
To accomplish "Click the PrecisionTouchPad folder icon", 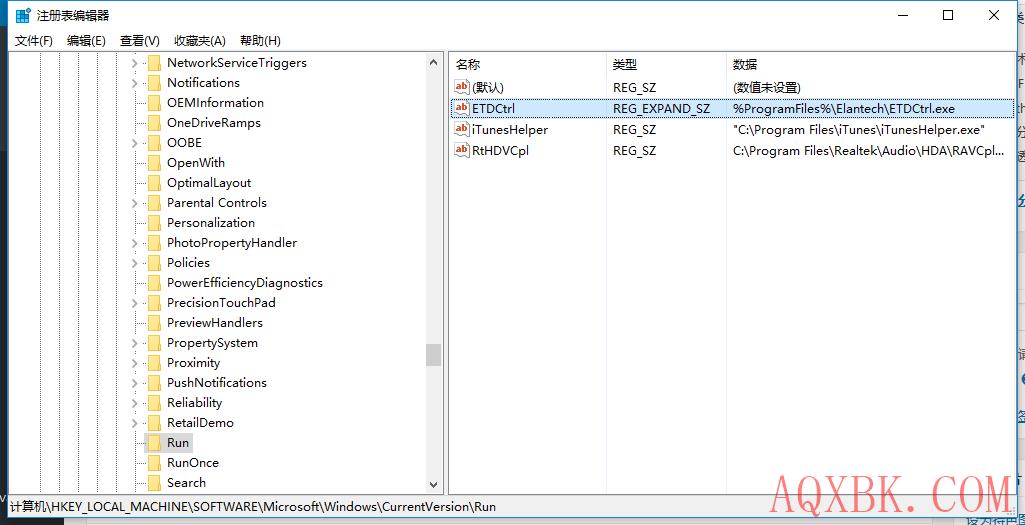I will click(154, 303).
